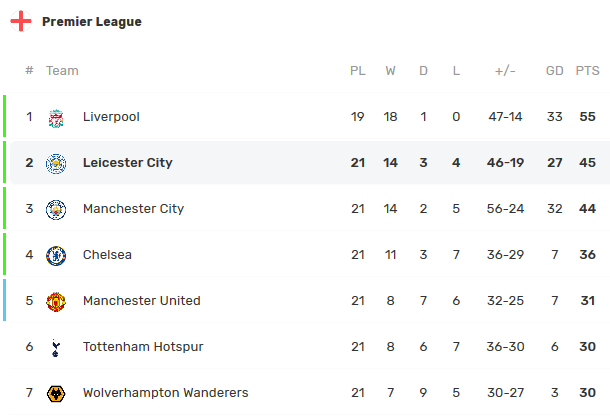The width and height of the screenshot is (610, 418).
Task: Click Manchester City's 56-24 goals record
Action: click(x=505, y=209)
